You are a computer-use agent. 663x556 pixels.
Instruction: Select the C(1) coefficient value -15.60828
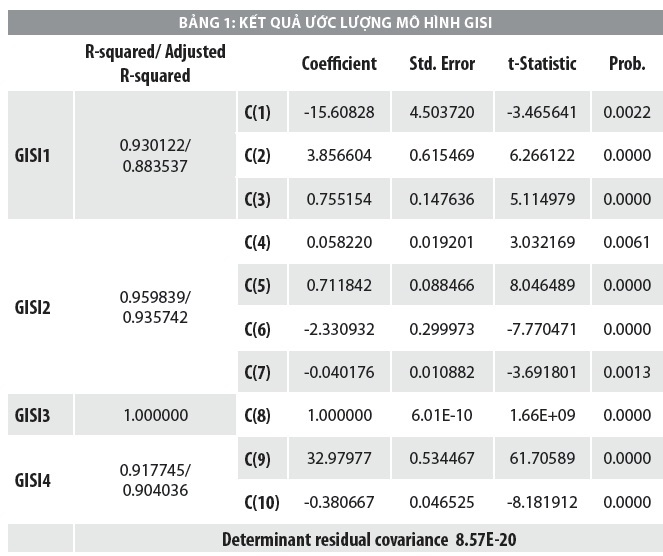pyautogui.click(x=339, y=112)
